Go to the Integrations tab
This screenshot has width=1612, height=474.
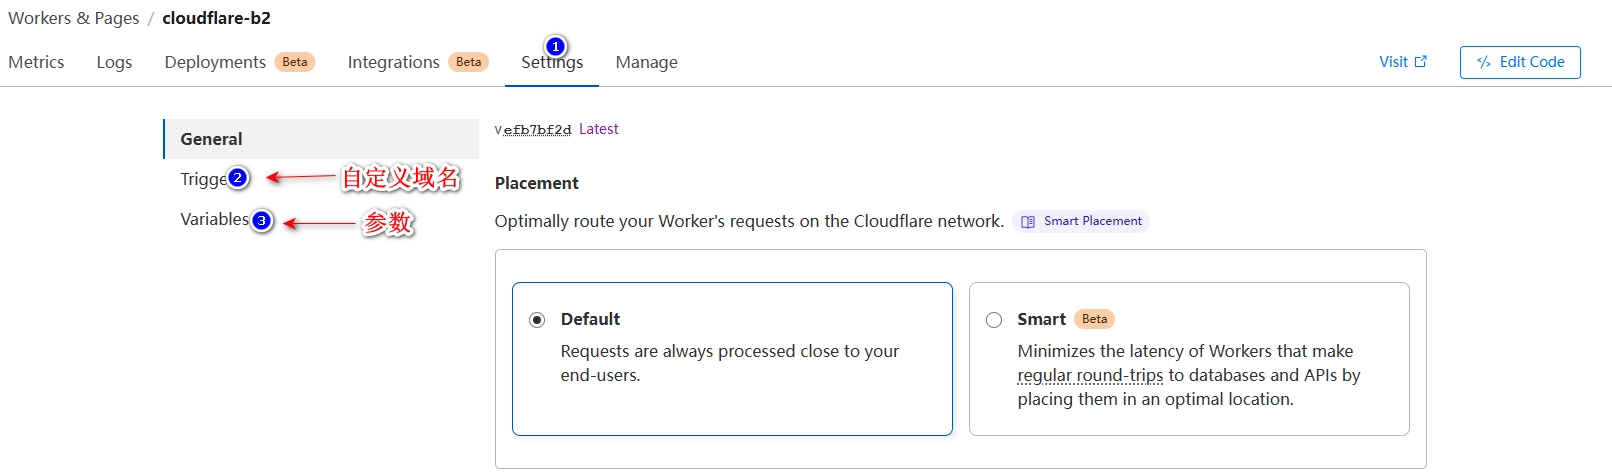[x=393, y=62]
